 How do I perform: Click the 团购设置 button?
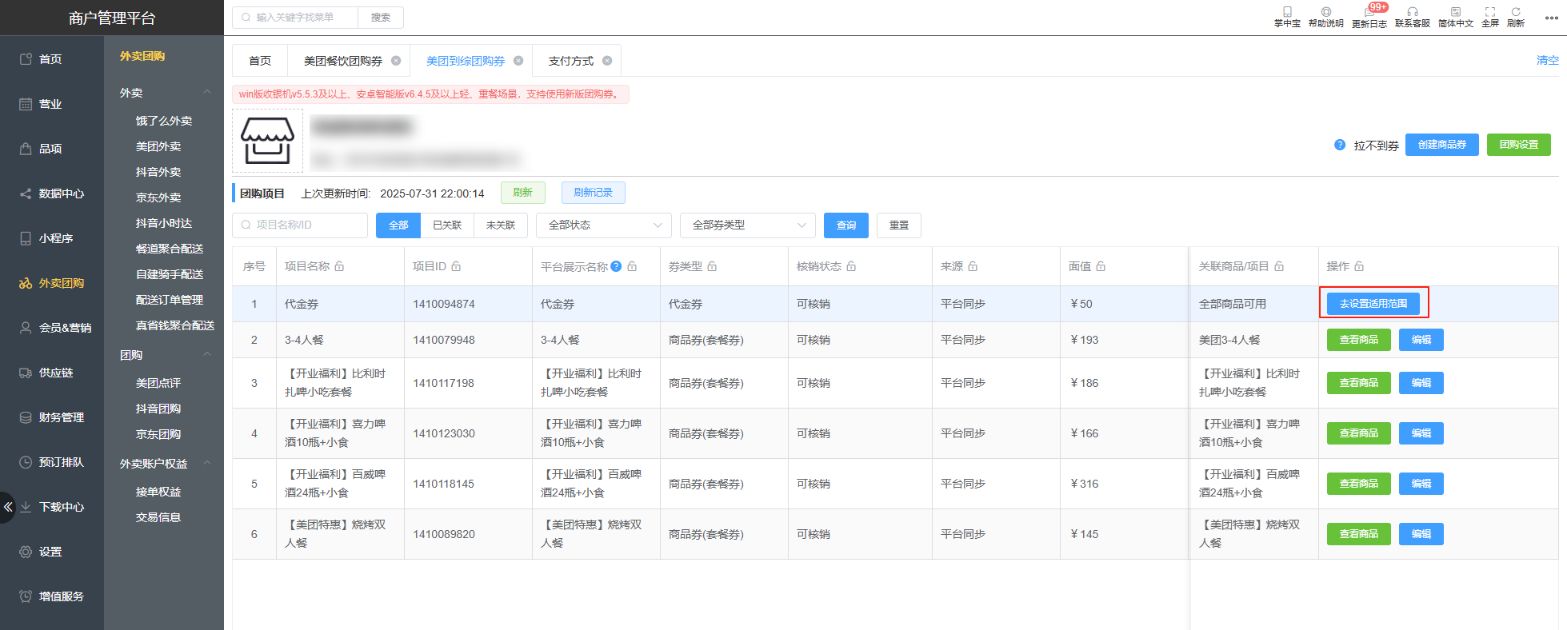coord(1519,145)
